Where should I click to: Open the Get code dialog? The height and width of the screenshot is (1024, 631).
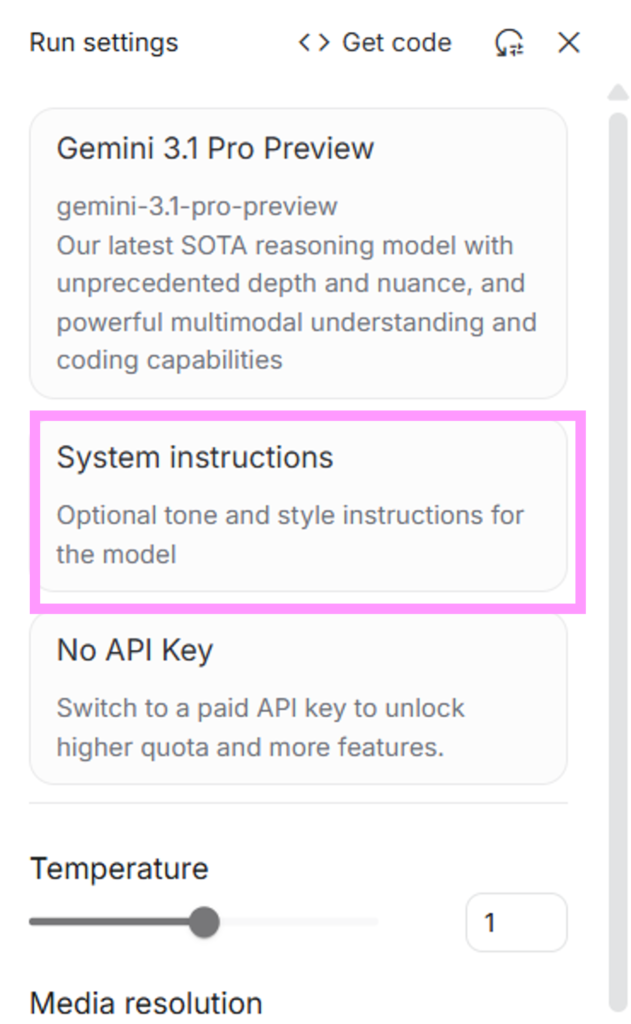click(396, 43)
